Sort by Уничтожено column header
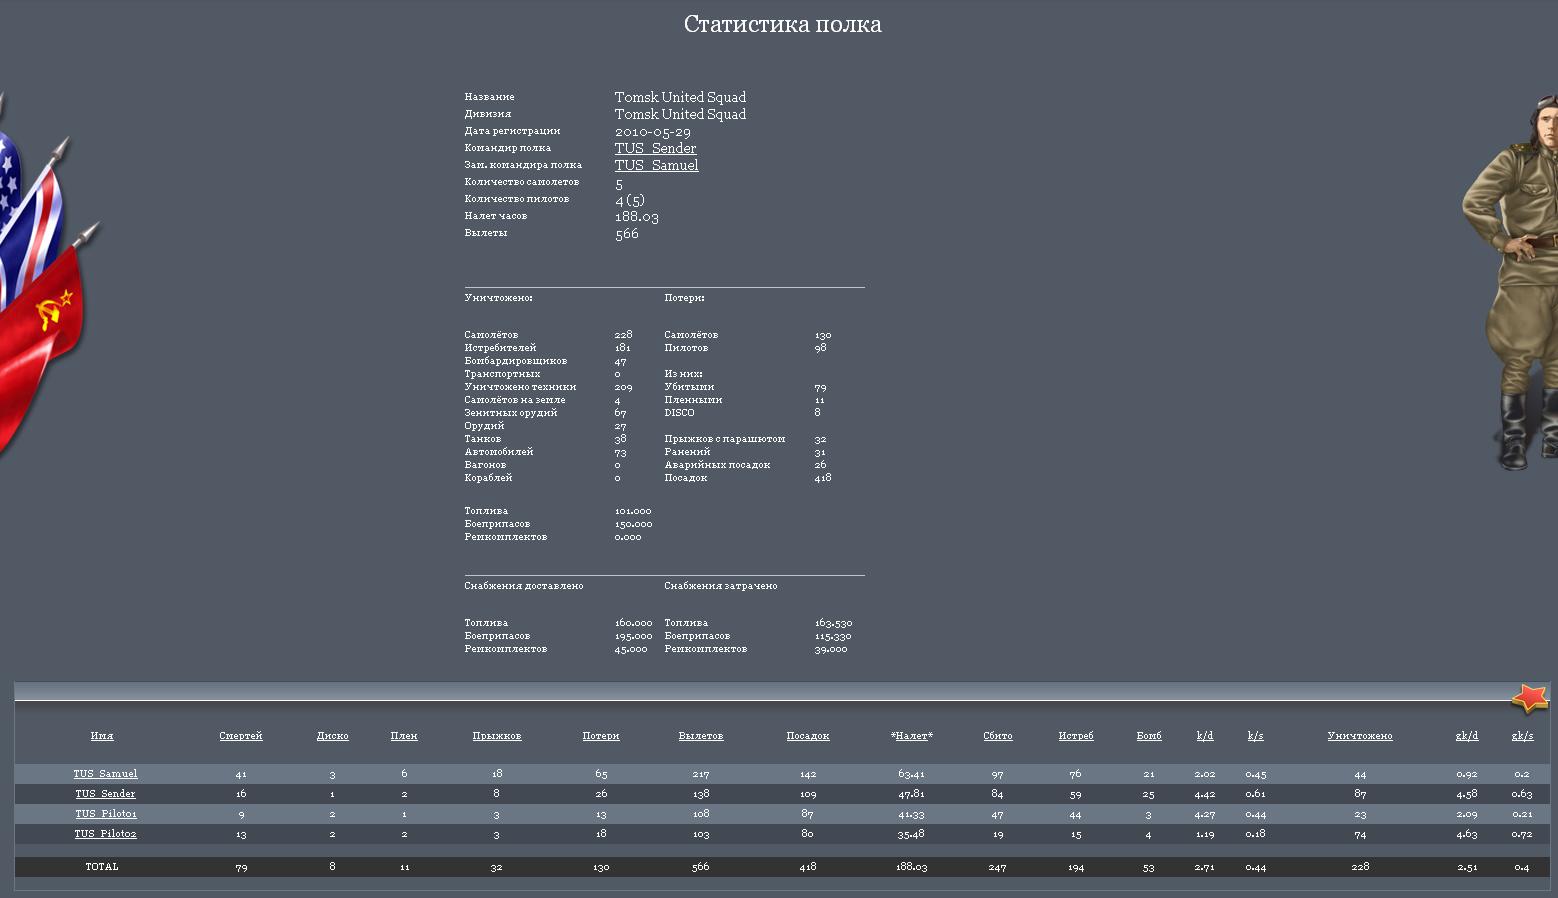Viewport: 1558px width, 898px height. (1360, 736)
